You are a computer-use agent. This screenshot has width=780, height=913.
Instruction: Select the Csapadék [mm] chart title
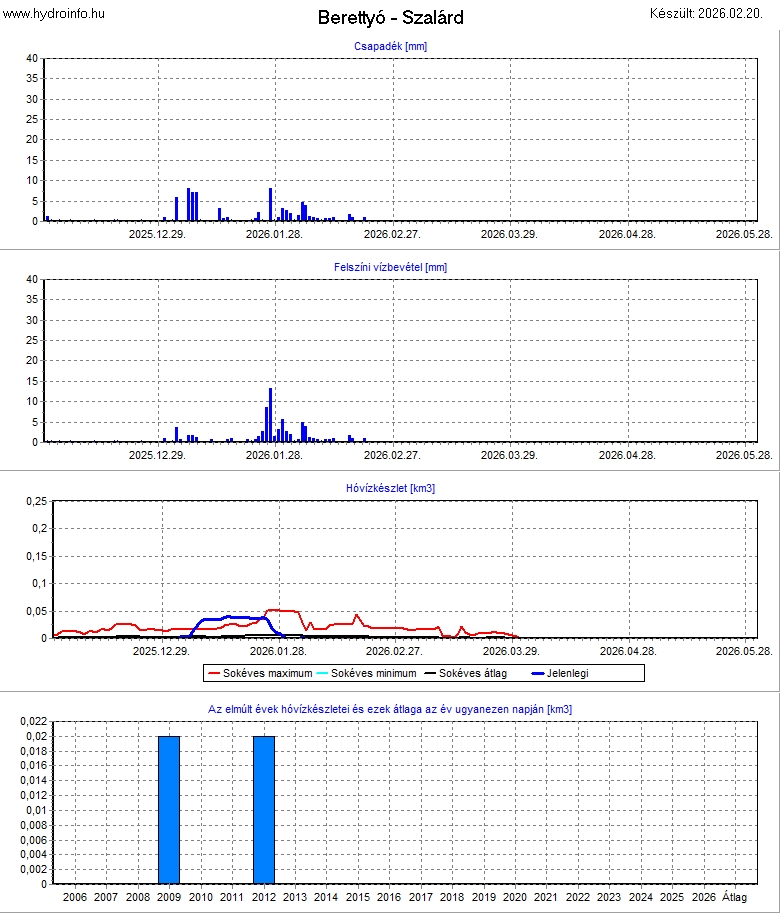tap(390, 46)
